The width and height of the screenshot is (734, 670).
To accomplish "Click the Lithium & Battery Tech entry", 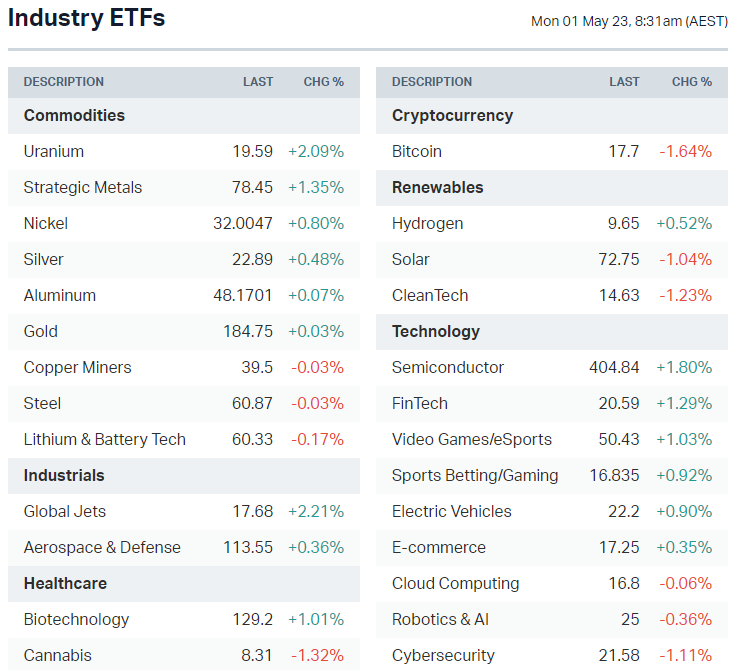I will (105, 439).
